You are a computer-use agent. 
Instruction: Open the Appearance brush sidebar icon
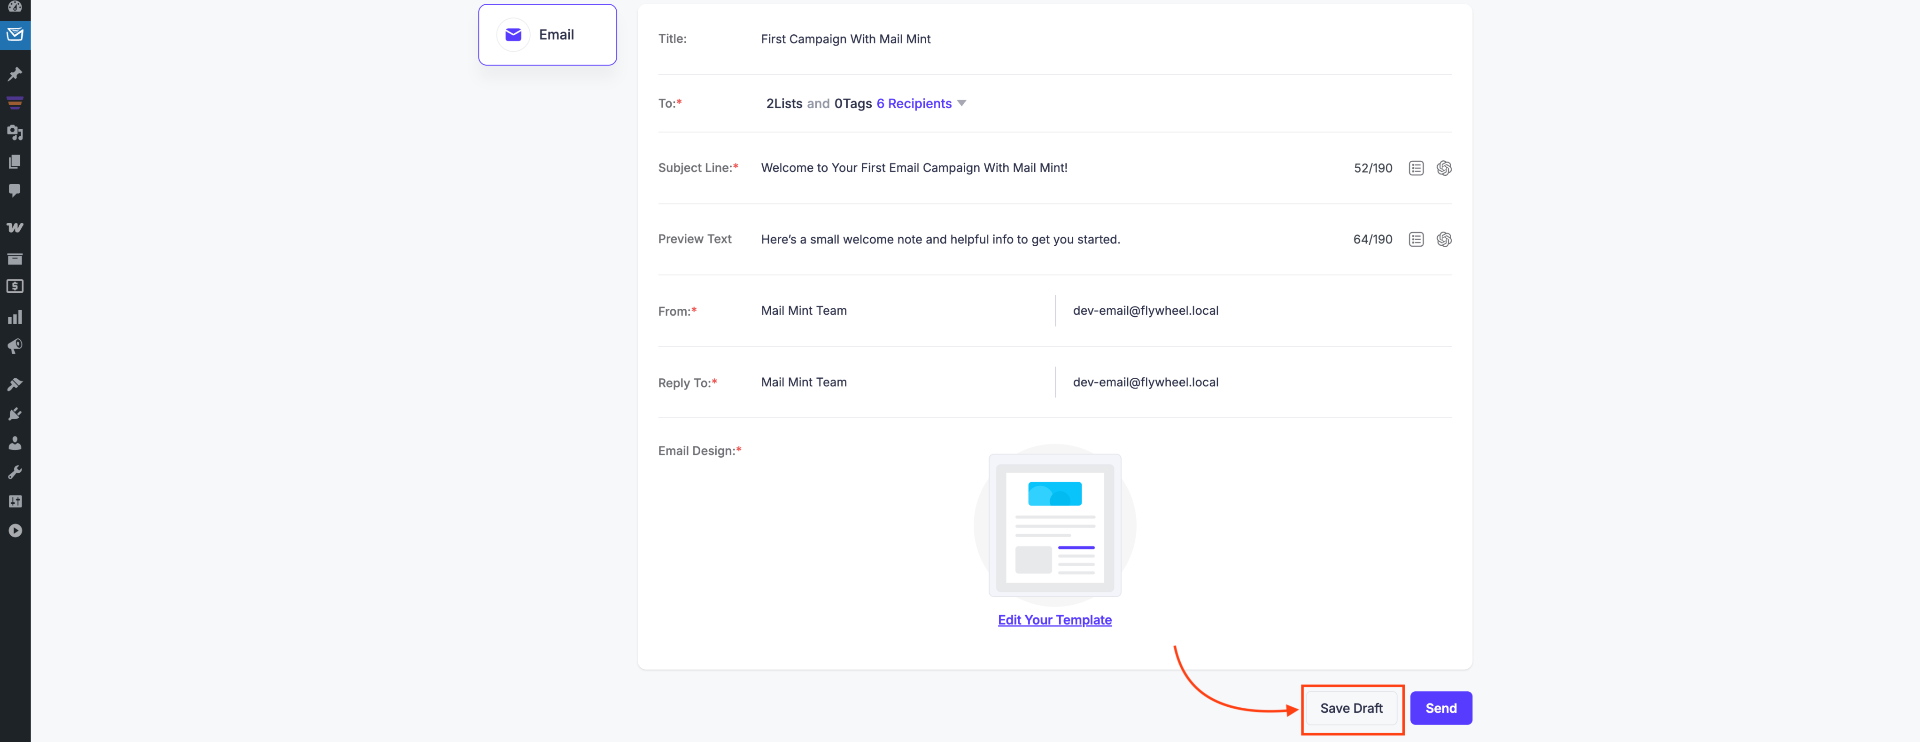click(15, 384)
